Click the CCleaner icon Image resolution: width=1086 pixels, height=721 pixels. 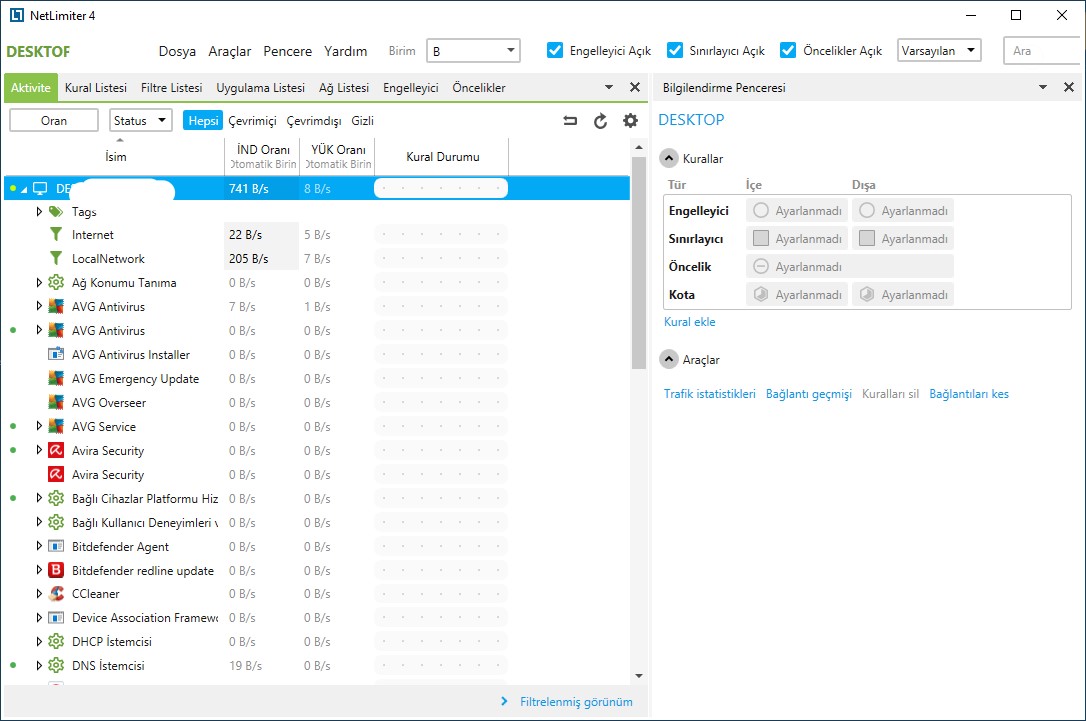pos(56,594)
